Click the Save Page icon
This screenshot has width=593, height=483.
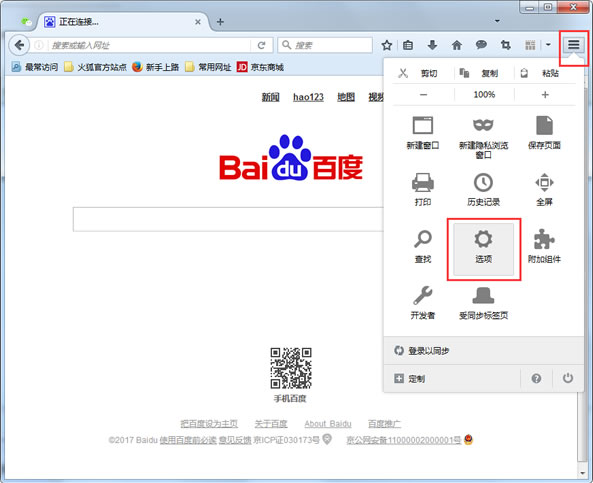pos(544,125)
